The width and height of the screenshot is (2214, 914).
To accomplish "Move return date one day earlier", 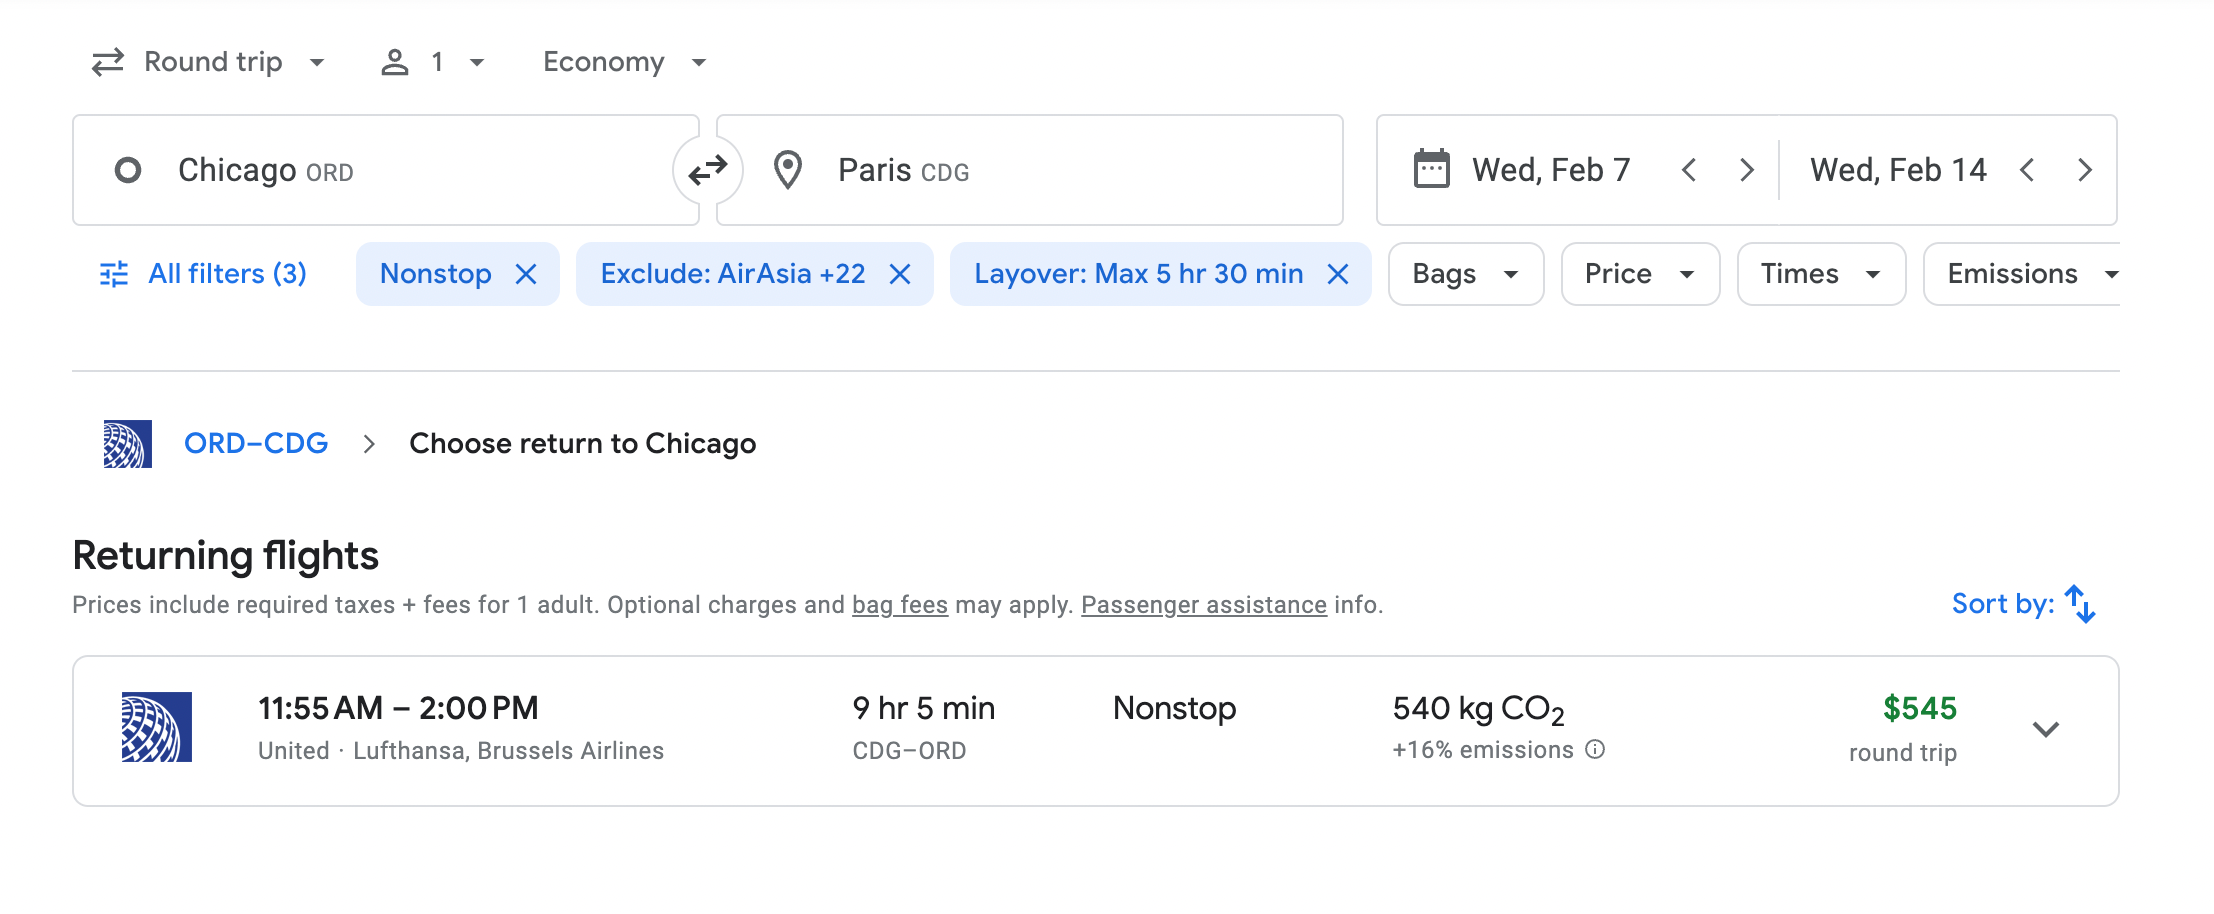I will point(2027,170).
